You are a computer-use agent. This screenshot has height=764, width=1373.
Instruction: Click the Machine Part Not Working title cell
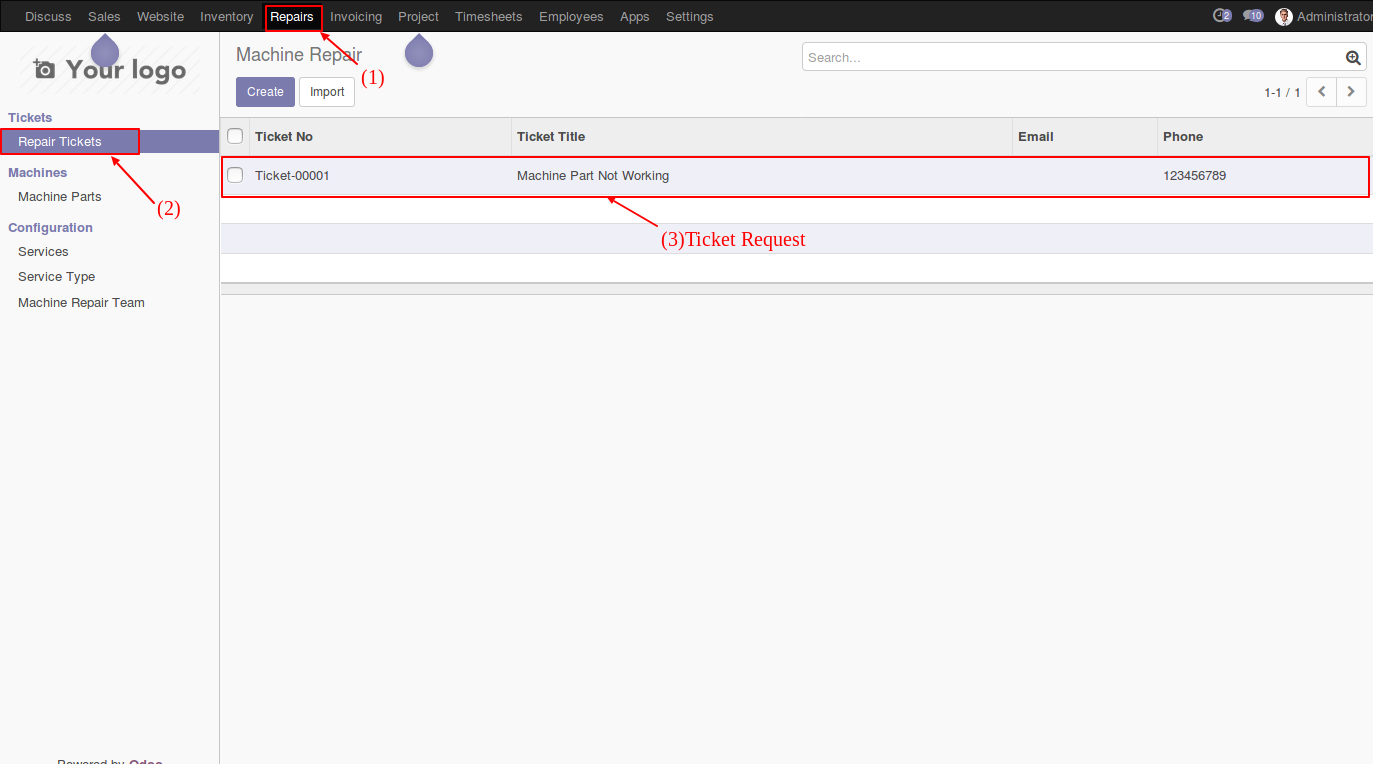tap(593, 176)
